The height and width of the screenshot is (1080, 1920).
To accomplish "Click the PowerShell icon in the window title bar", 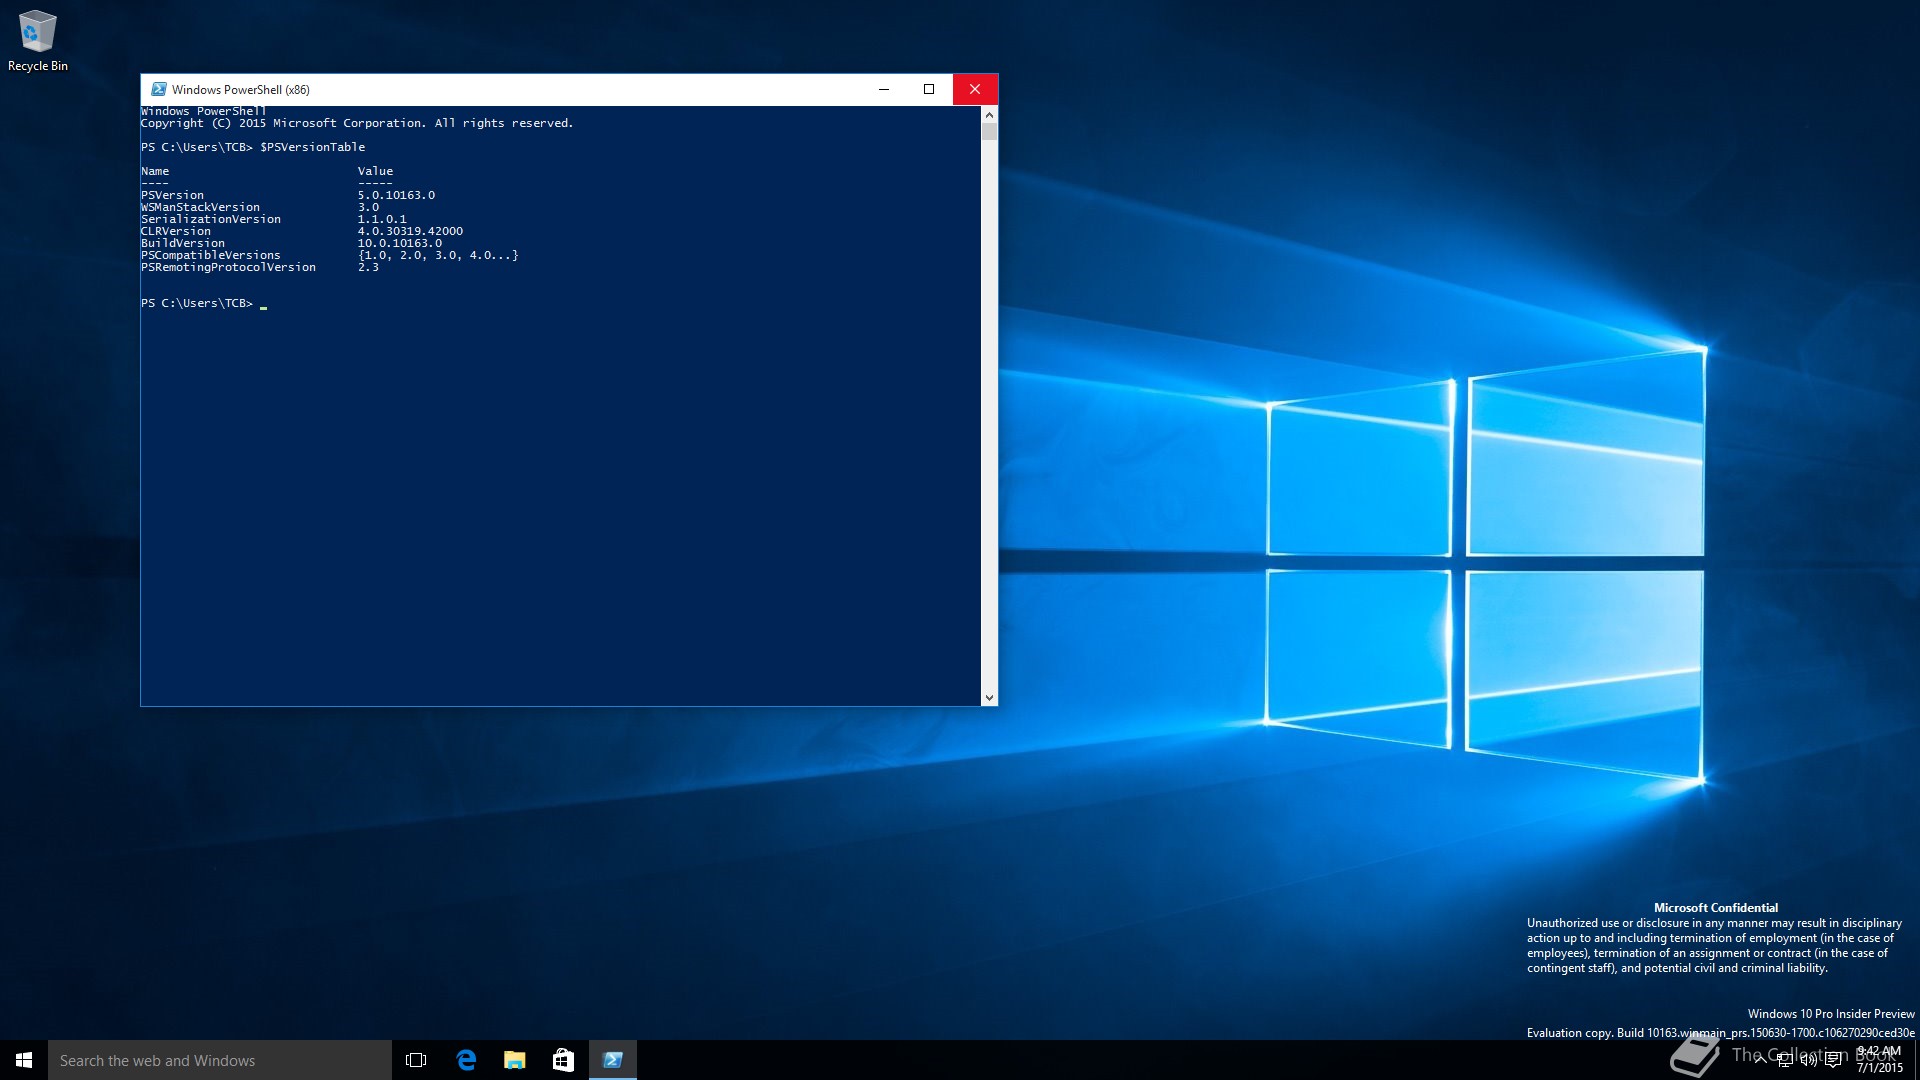I will coord(158,89).
